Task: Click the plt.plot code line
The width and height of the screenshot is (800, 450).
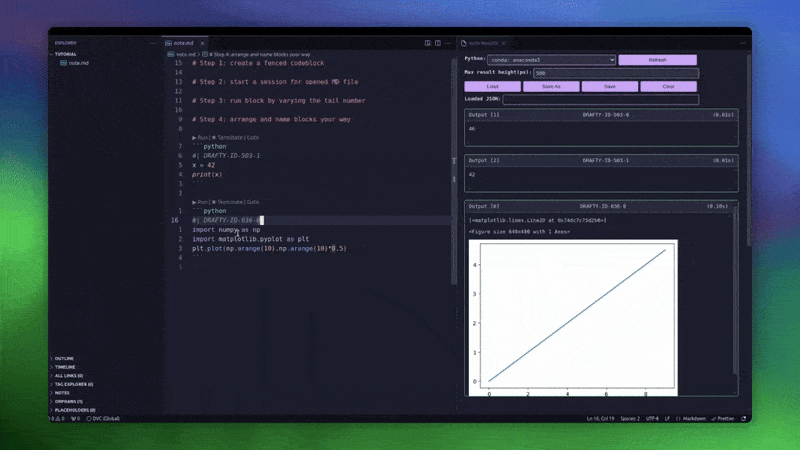Action: 269,248
